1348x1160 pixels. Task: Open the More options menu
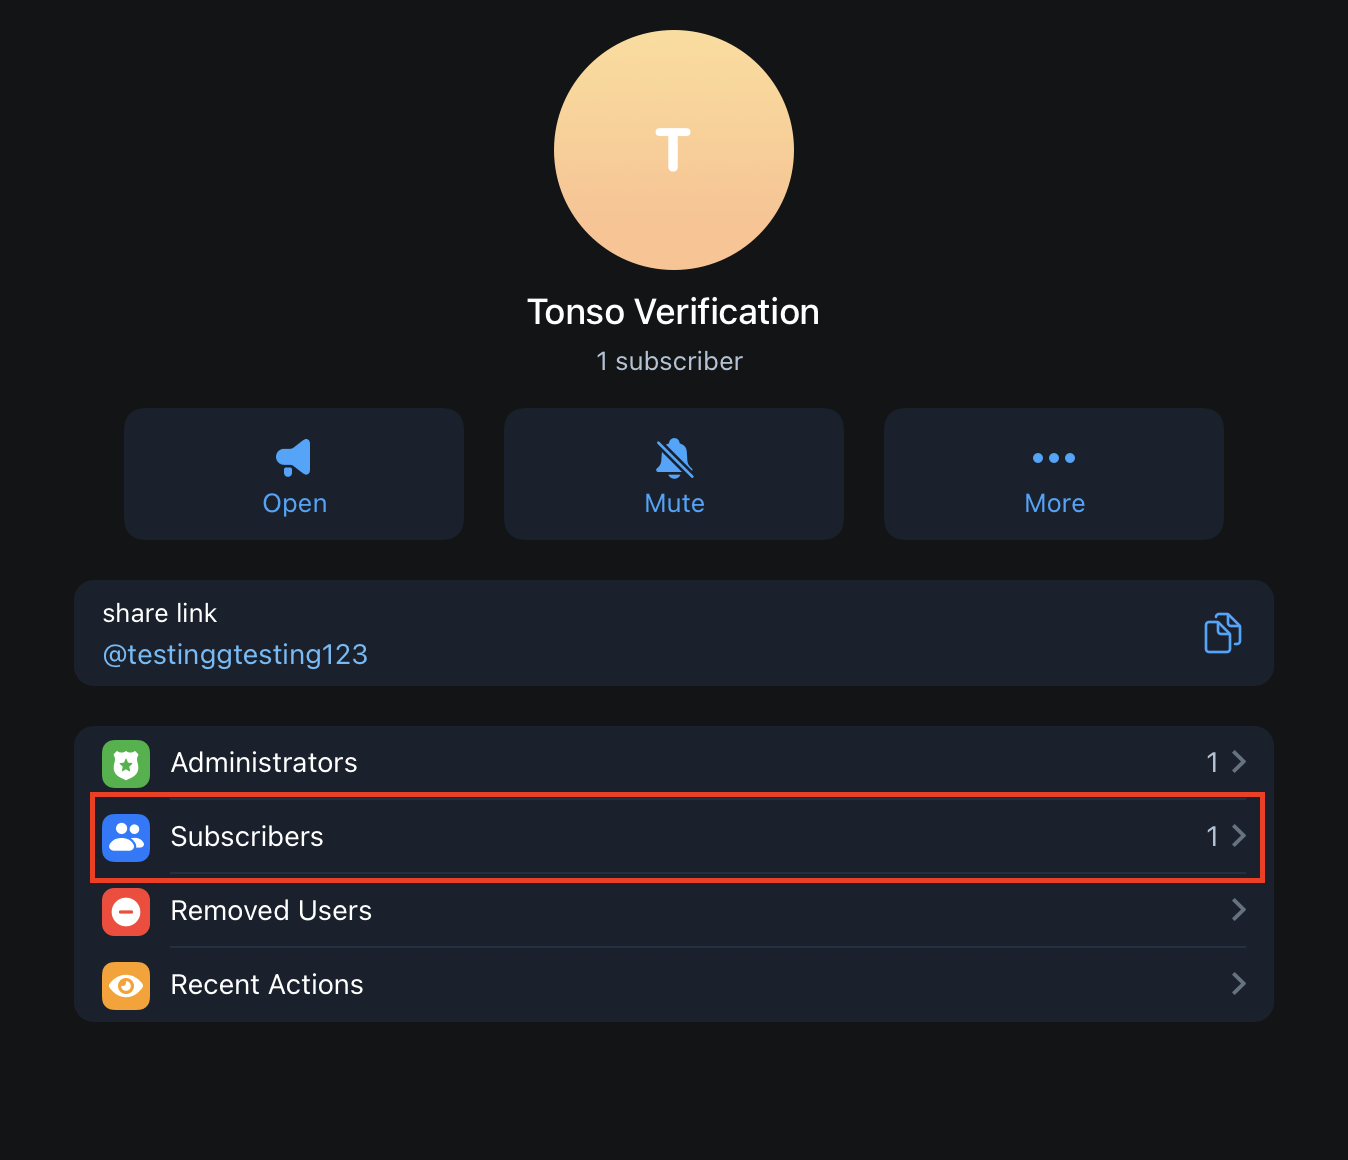[x=1053, y=474]
